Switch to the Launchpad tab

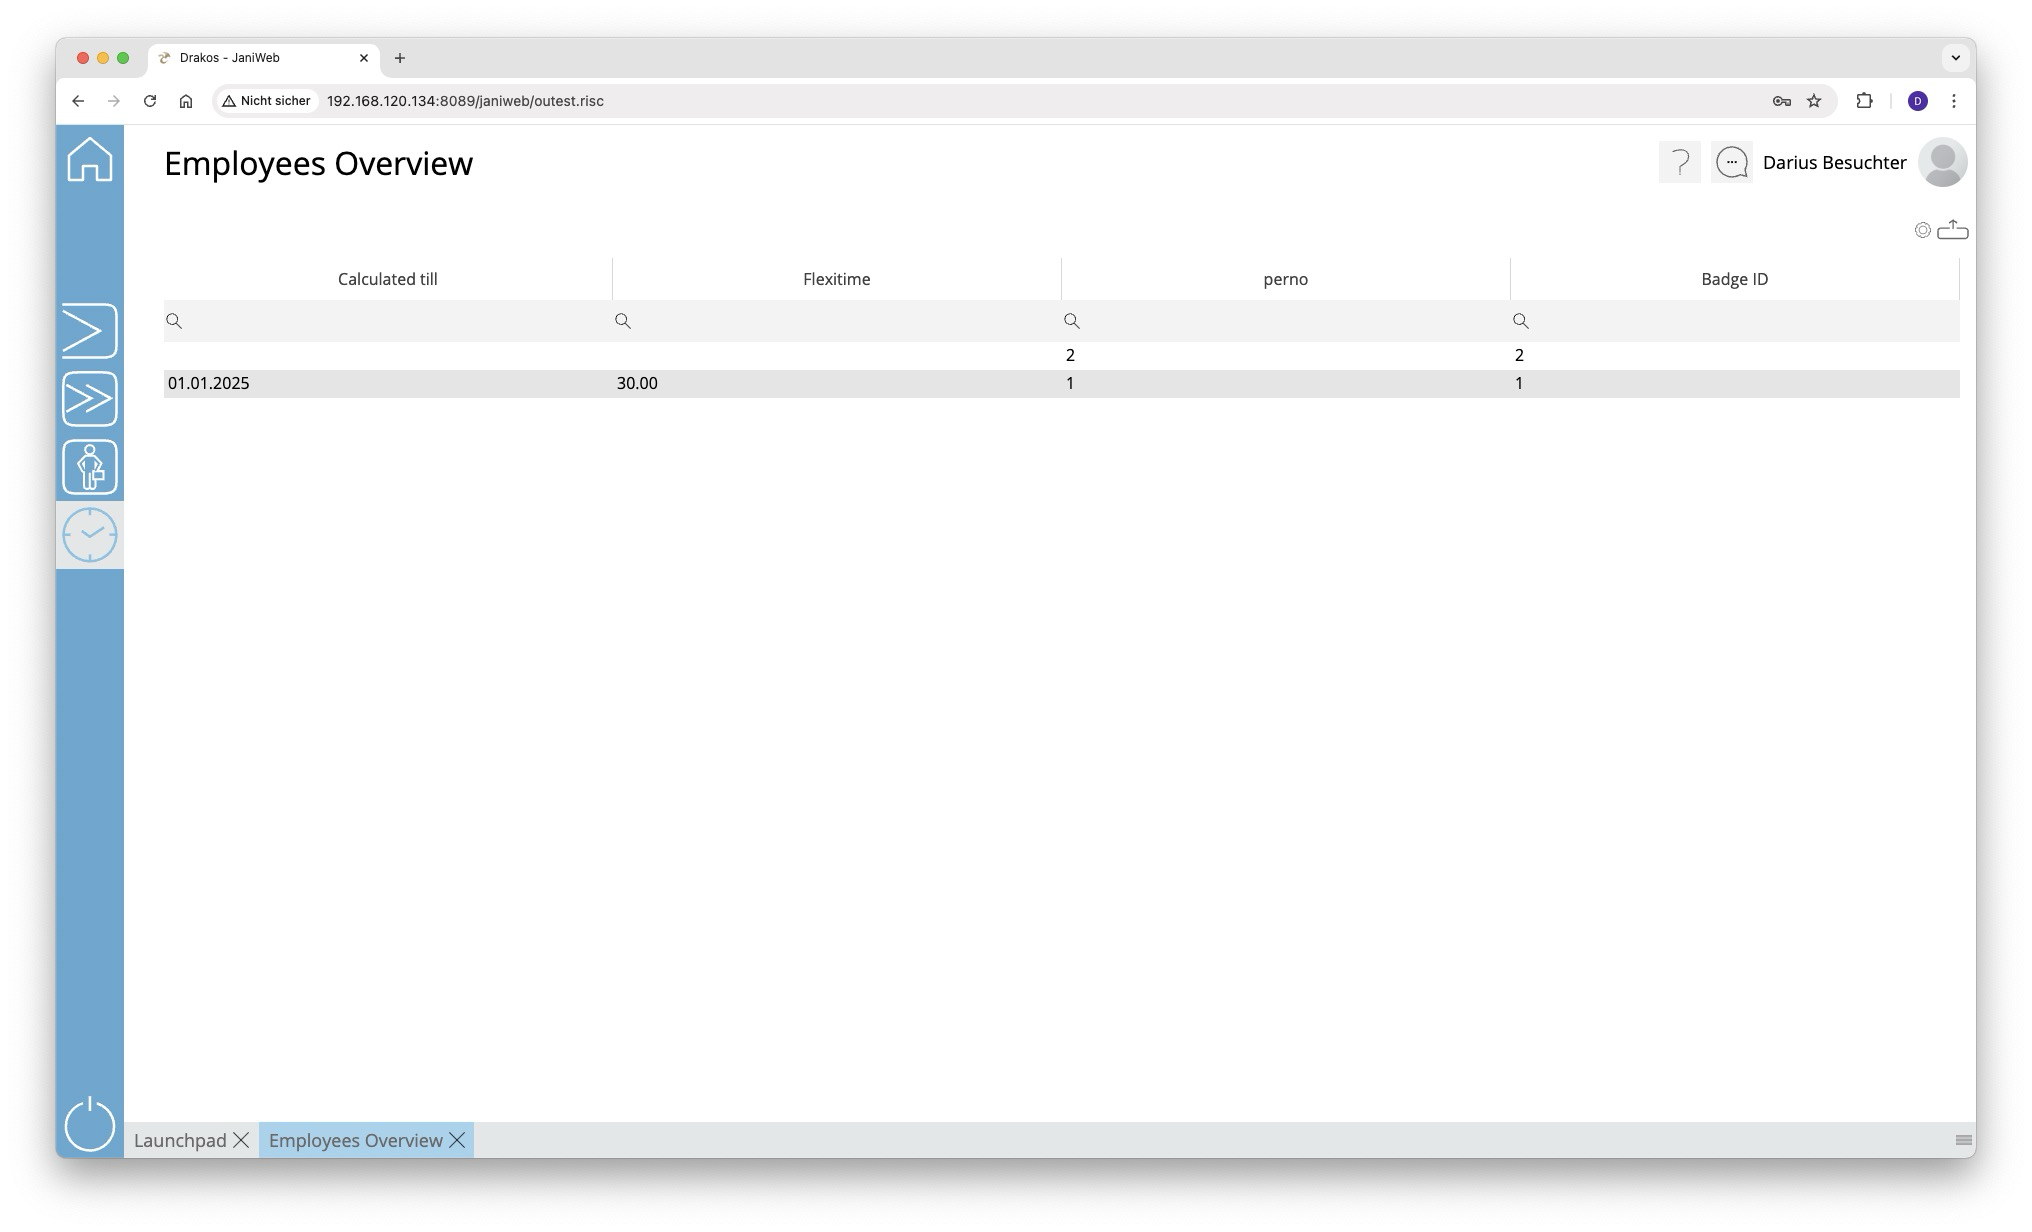coord(180,1141)
